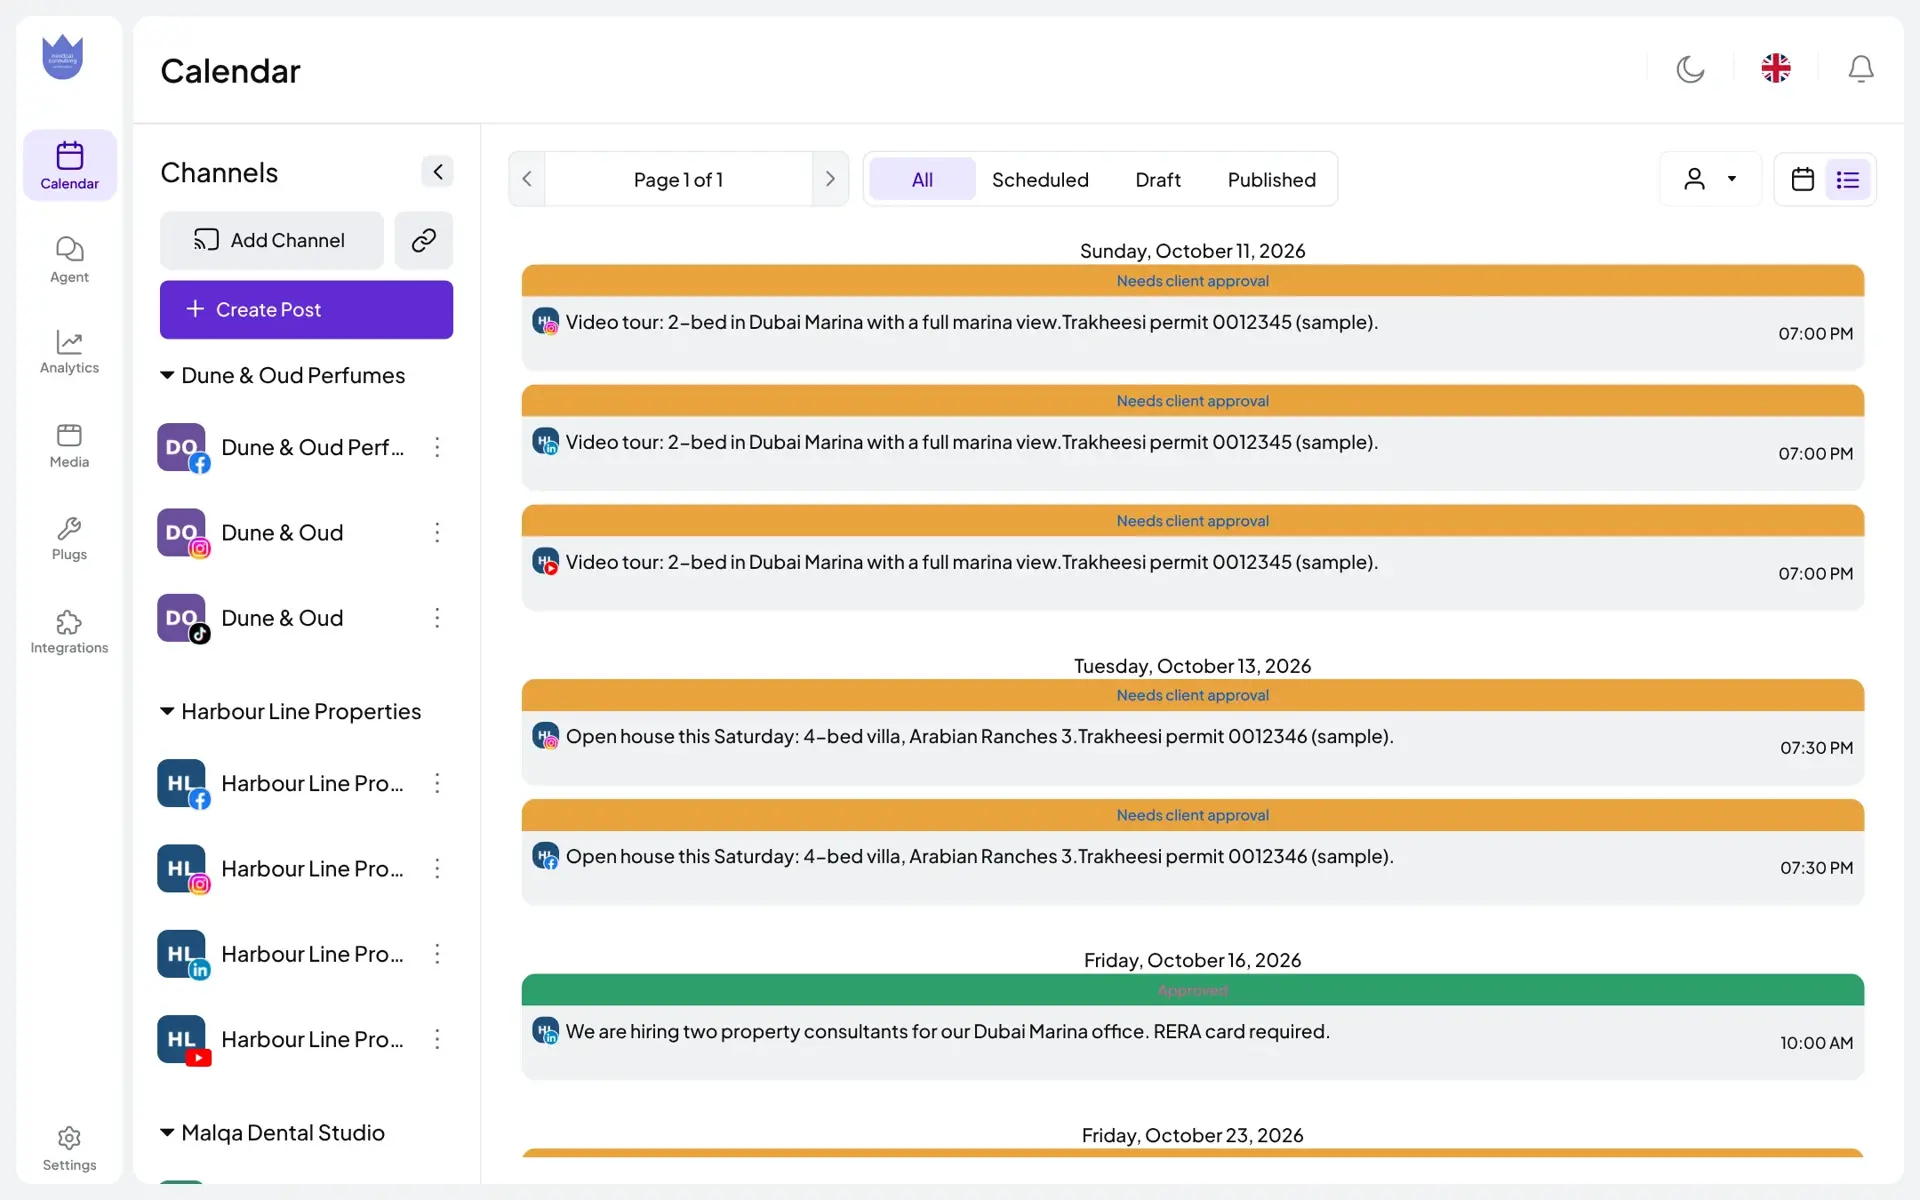Click orange approval bar of Instagram video tour

pos(1192,281)
